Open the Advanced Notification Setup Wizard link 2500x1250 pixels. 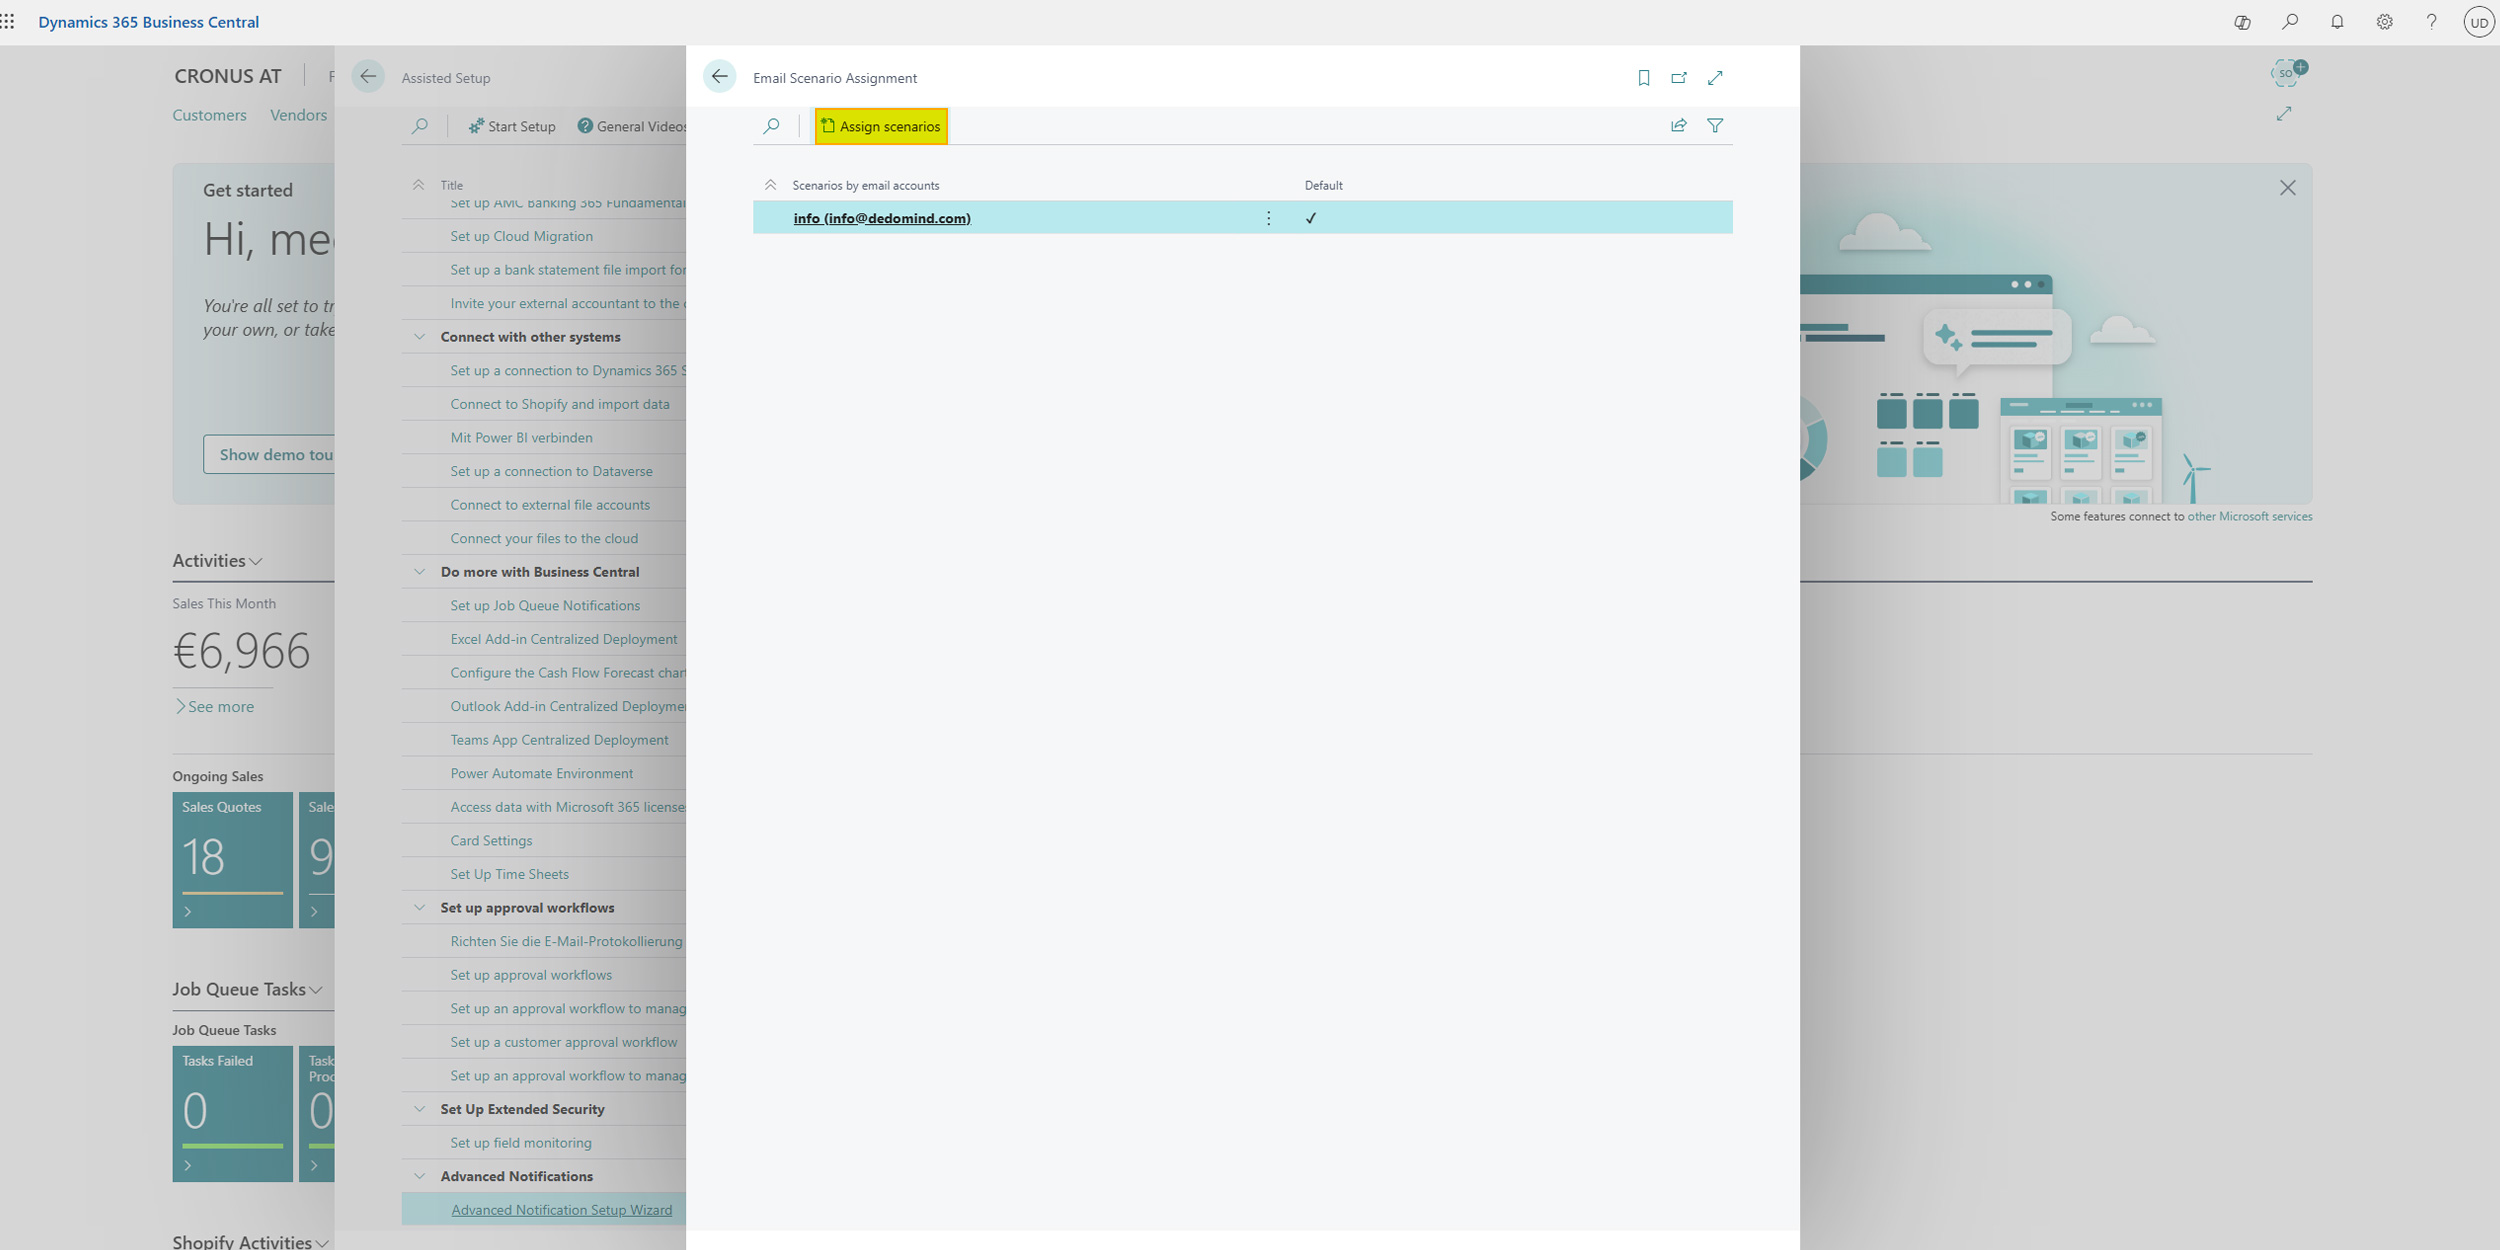click(x=562, y=1209)
